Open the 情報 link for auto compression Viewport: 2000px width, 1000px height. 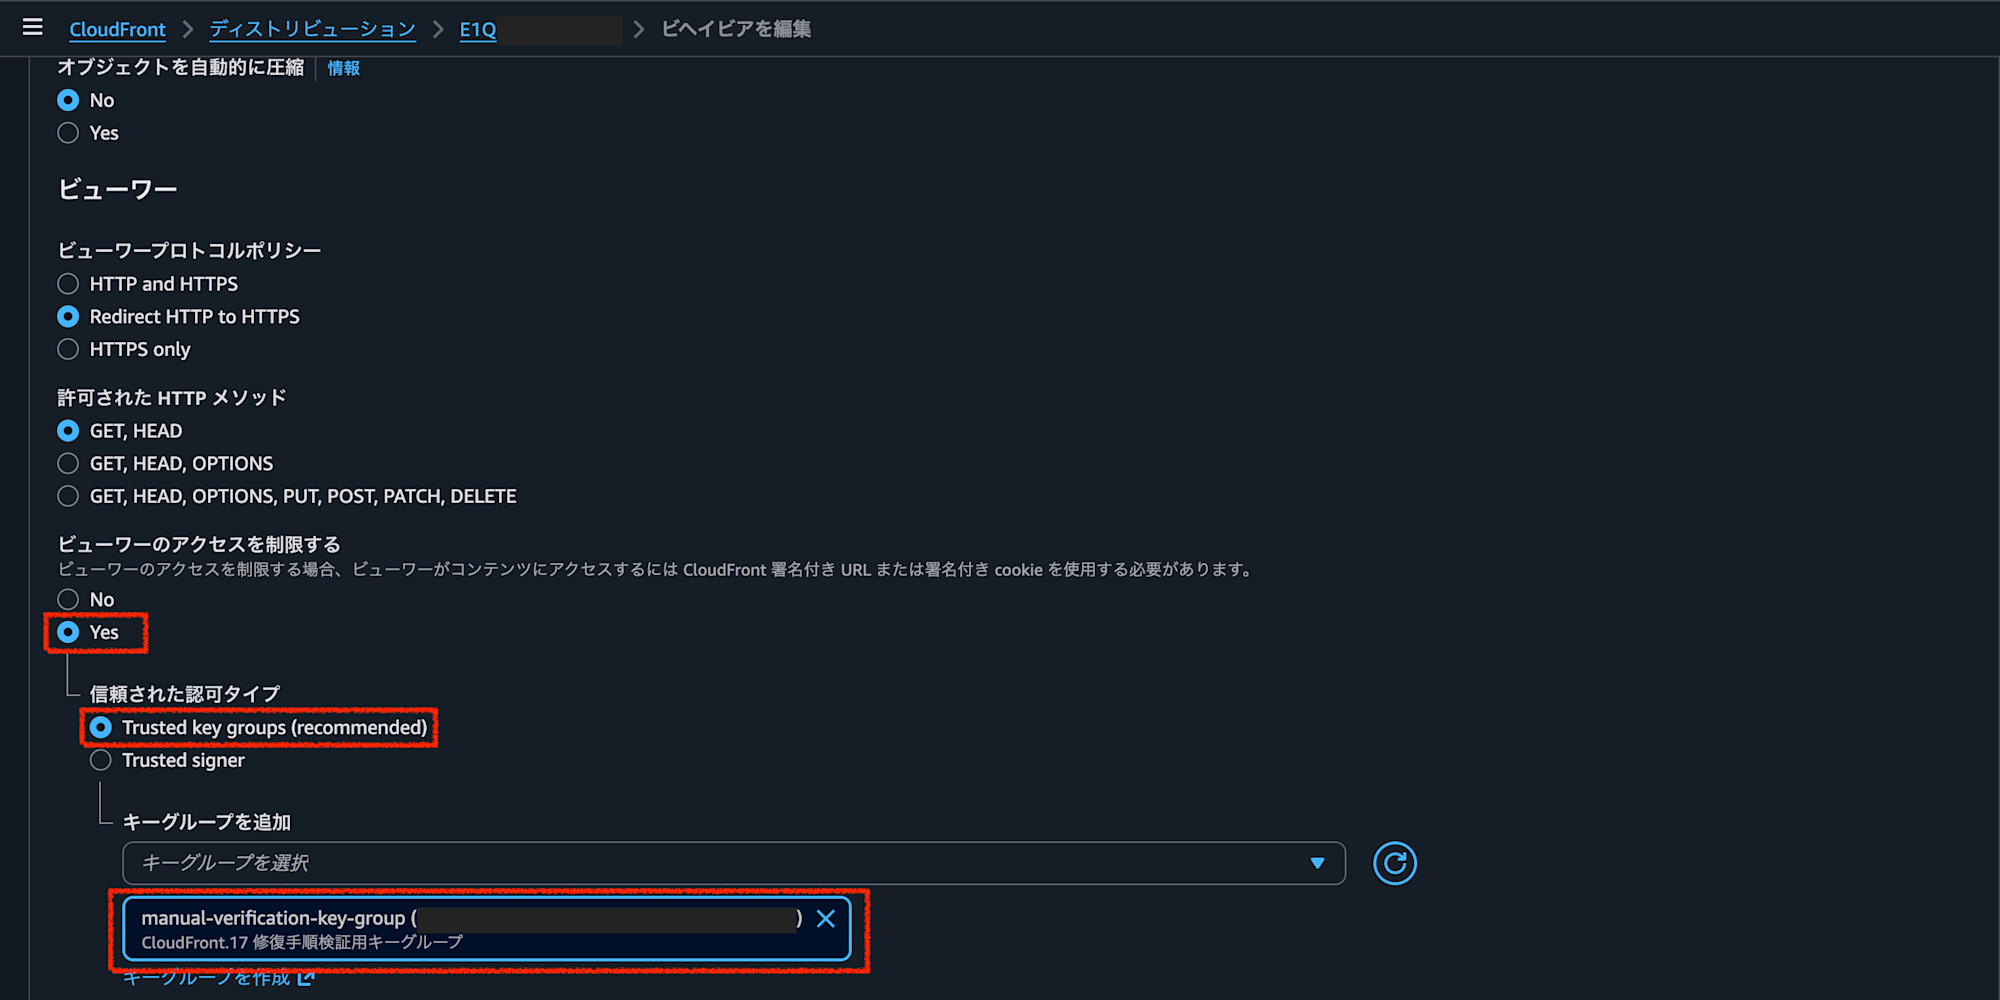click(343, 68)
